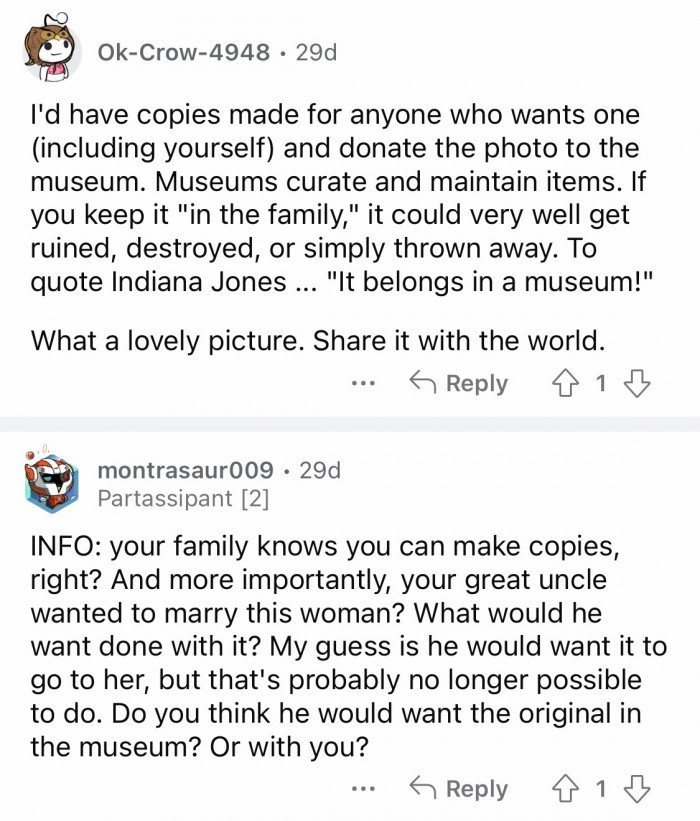The height and width of the screenshot is (821, 700).
Task: Reply to Ok-Crow-4948's comment
Action: point(459,384)
